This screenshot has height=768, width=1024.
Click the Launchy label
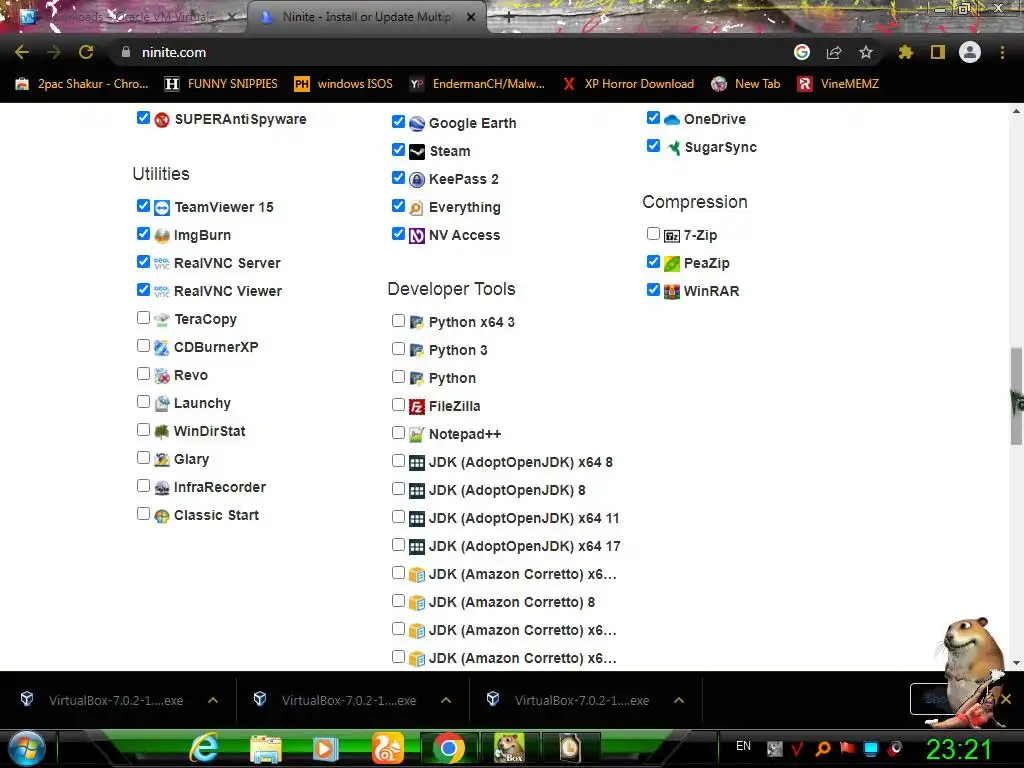click(x=202, y=404)
